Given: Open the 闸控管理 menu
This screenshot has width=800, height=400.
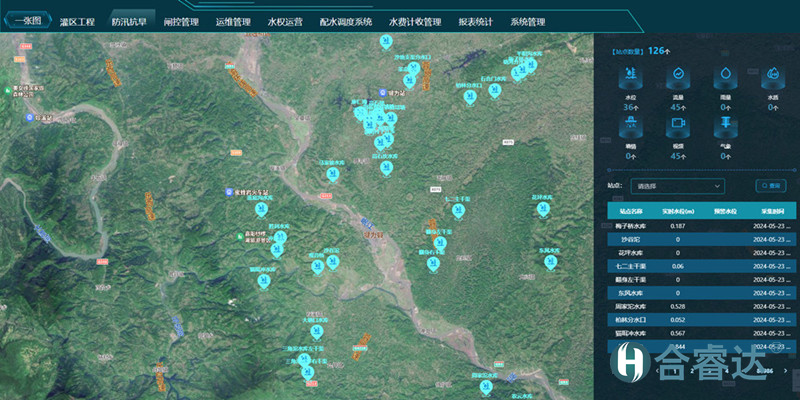Looking at the screenshot, I should (181, 21).
